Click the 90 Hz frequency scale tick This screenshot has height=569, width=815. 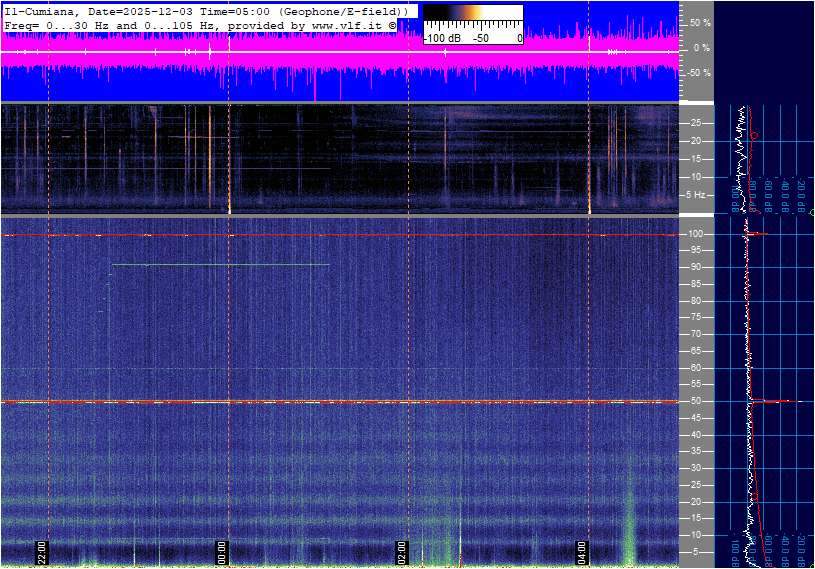click(695, 267)
